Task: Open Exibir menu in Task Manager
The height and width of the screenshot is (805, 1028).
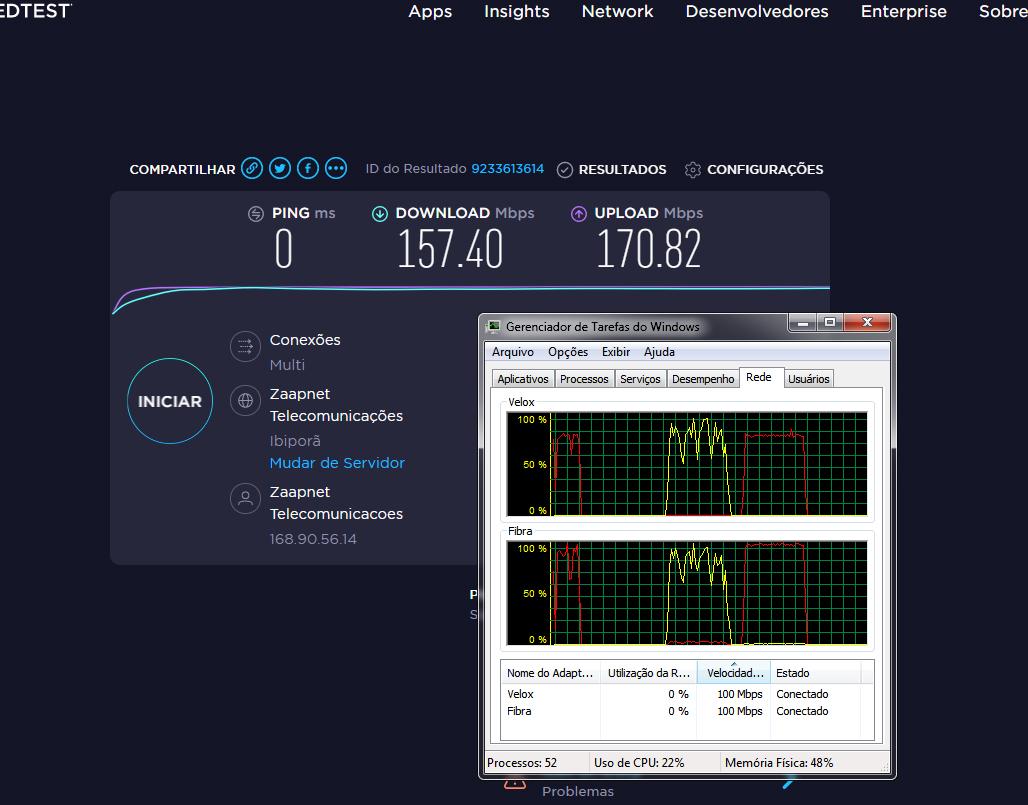Action: coord(616,352)
